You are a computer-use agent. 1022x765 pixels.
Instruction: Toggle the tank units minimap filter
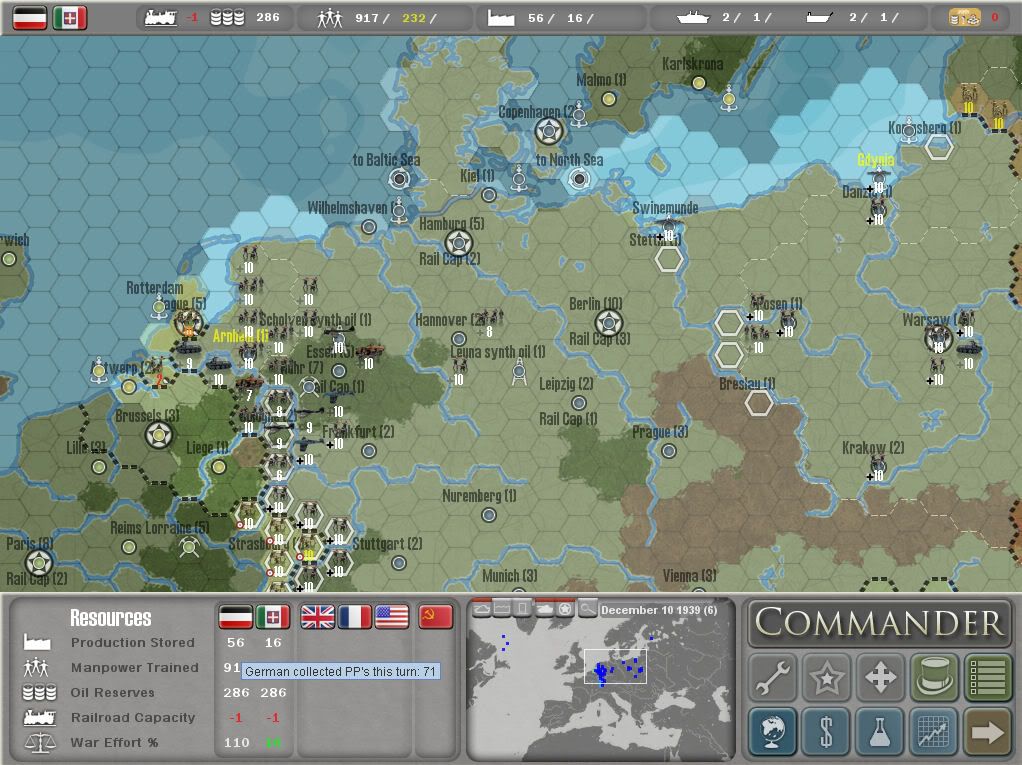click(x=545, y=609)
